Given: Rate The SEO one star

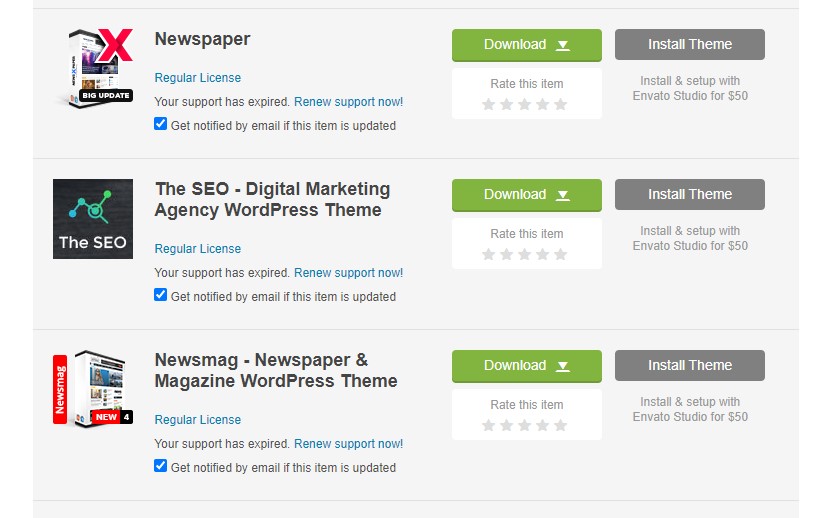Looking at the screenshot, I should (488, 254).
